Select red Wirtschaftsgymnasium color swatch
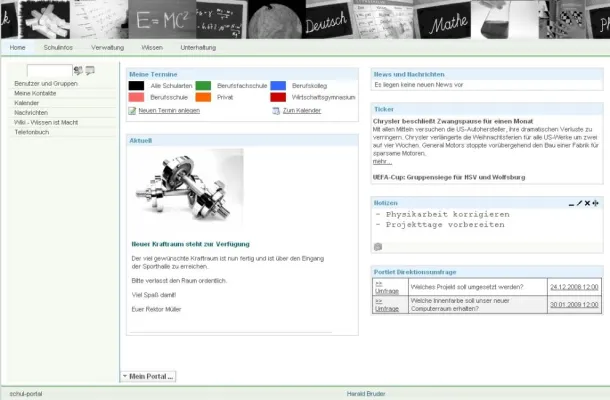This screenshot has height=400, width=610. pyautogui.click(x=278, y=97)
